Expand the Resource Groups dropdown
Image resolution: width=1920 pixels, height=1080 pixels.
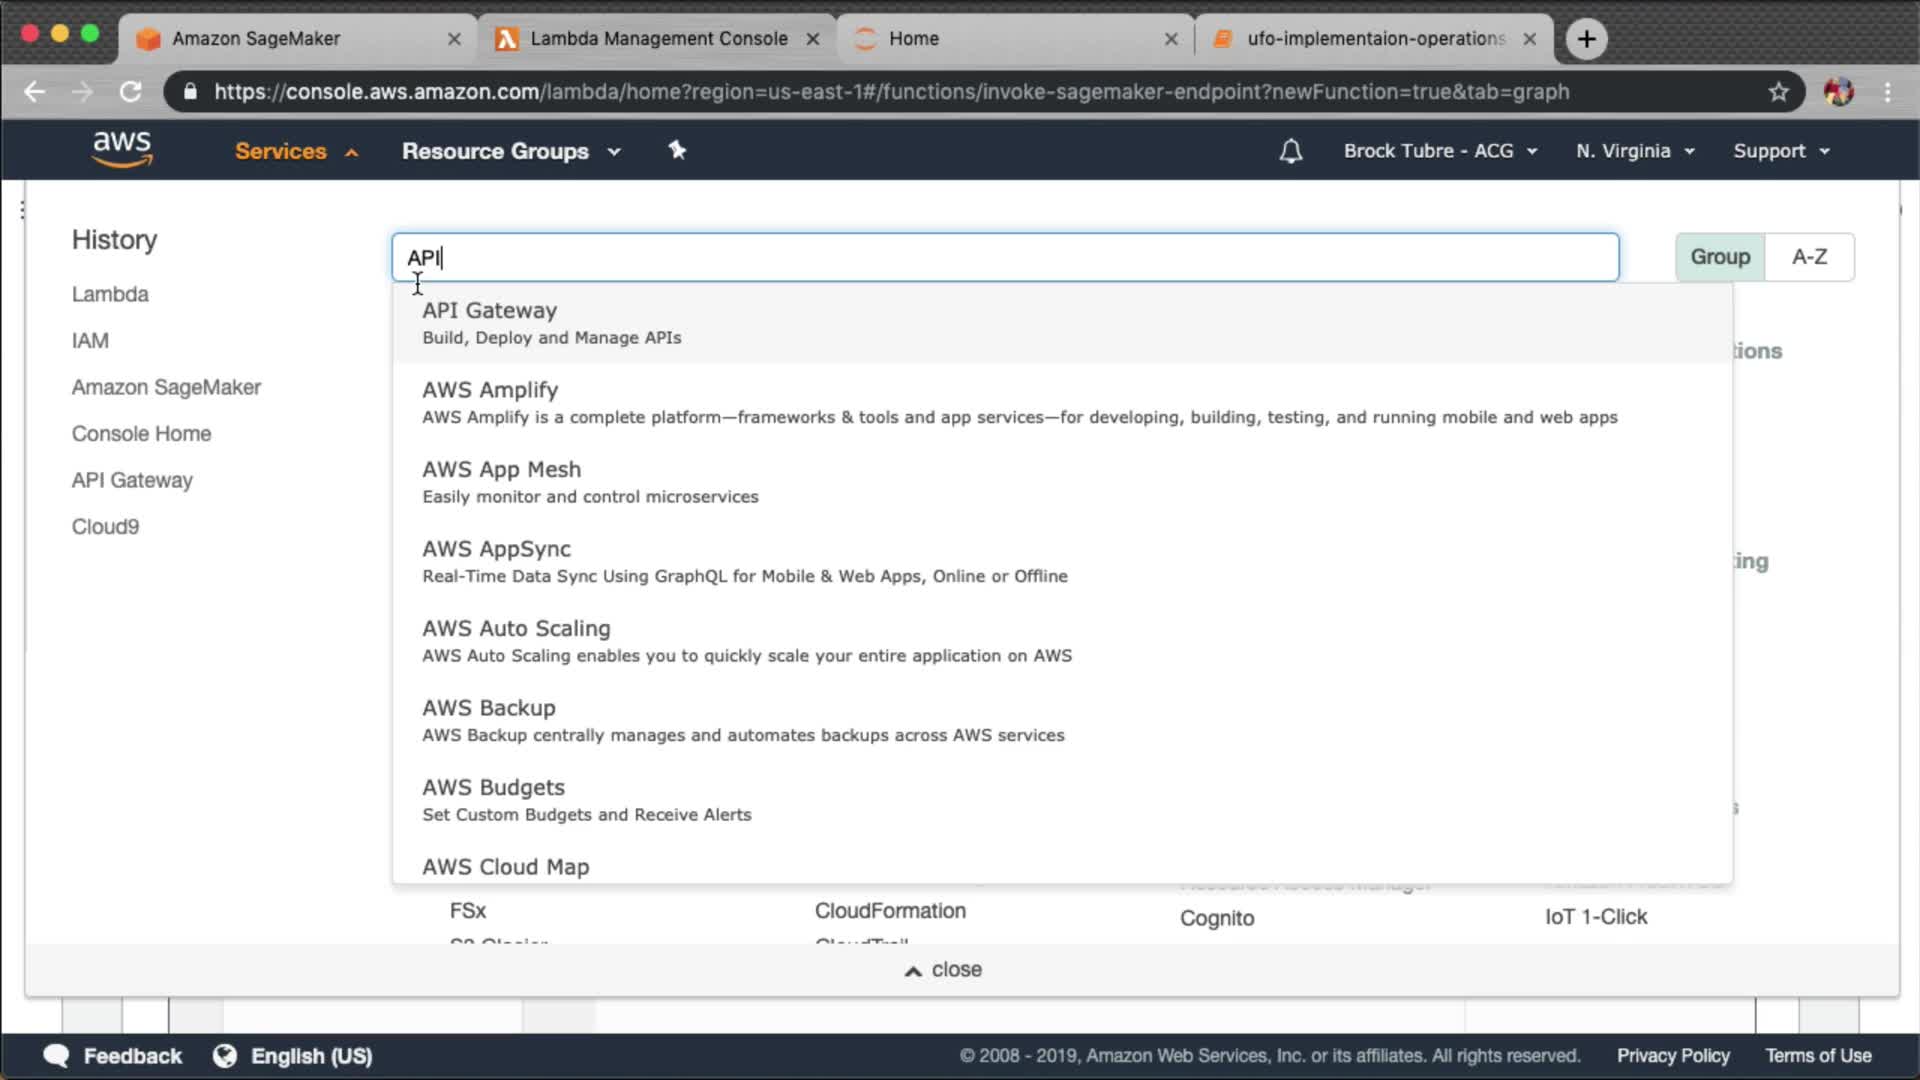coord(511,151)
